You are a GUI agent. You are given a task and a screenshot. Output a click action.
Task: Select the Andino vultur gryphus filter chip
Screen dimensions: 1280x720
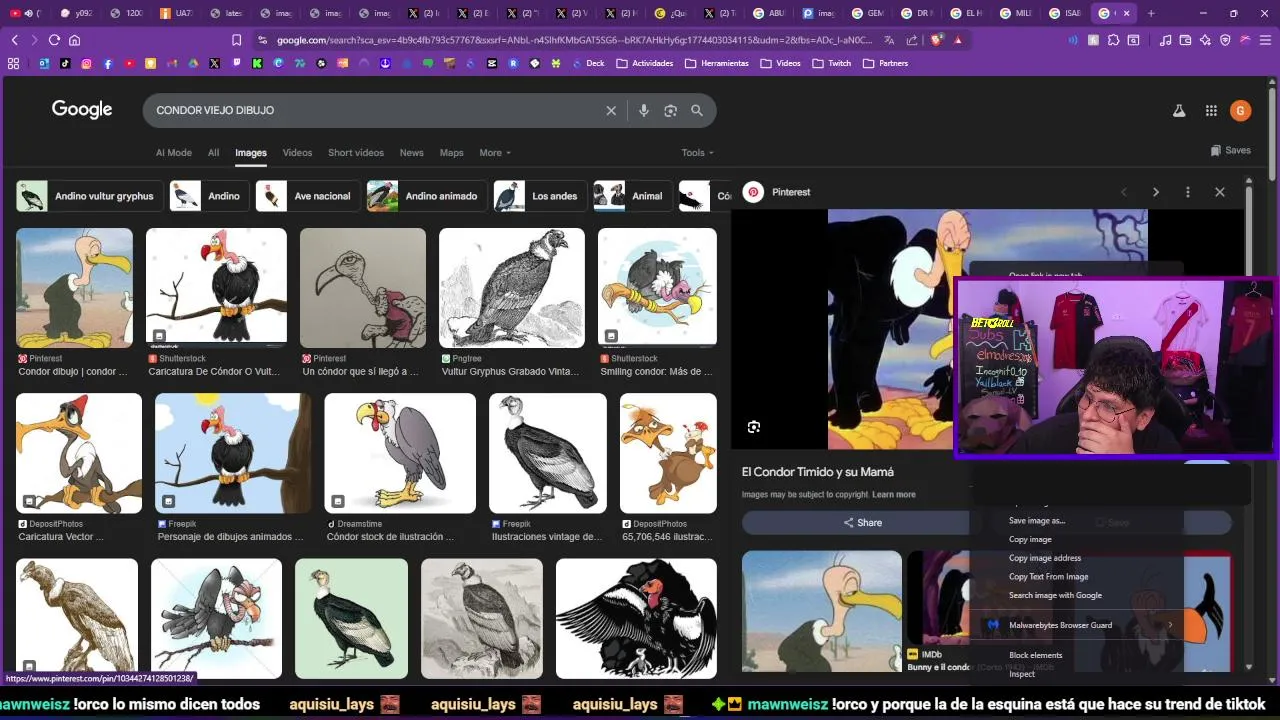[88, 196]
